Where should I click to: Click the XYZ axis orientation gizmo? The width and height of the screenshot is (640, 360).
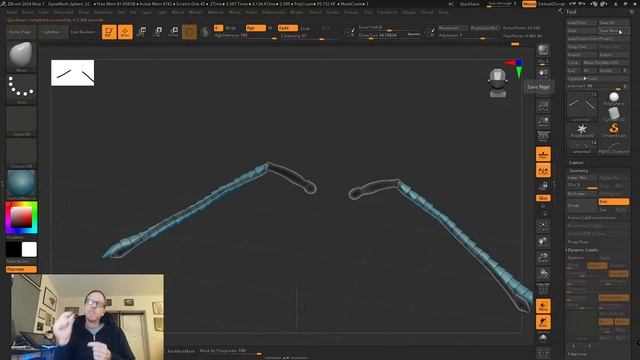point(515,68)
